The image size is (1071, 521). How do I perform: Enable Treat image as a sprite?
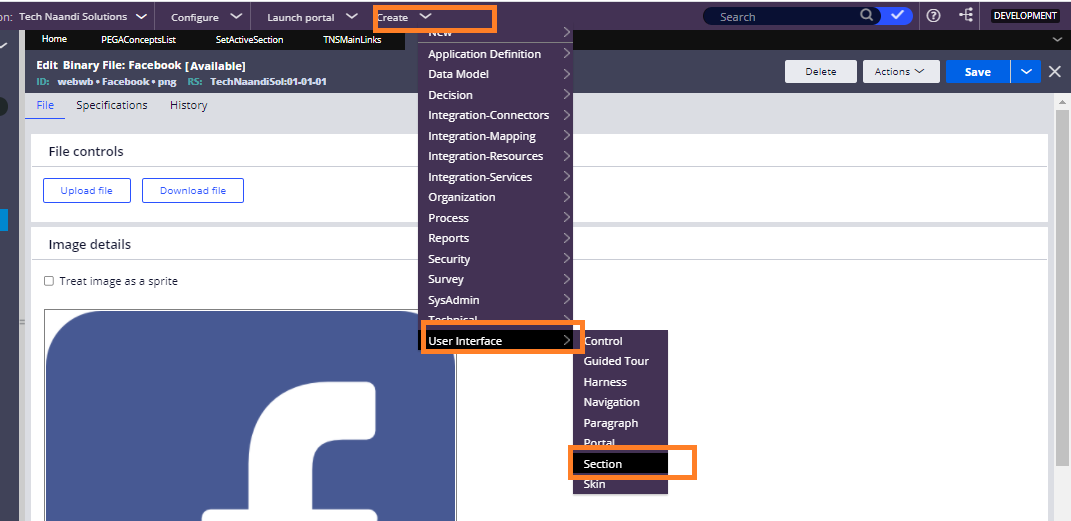(49, 281)
